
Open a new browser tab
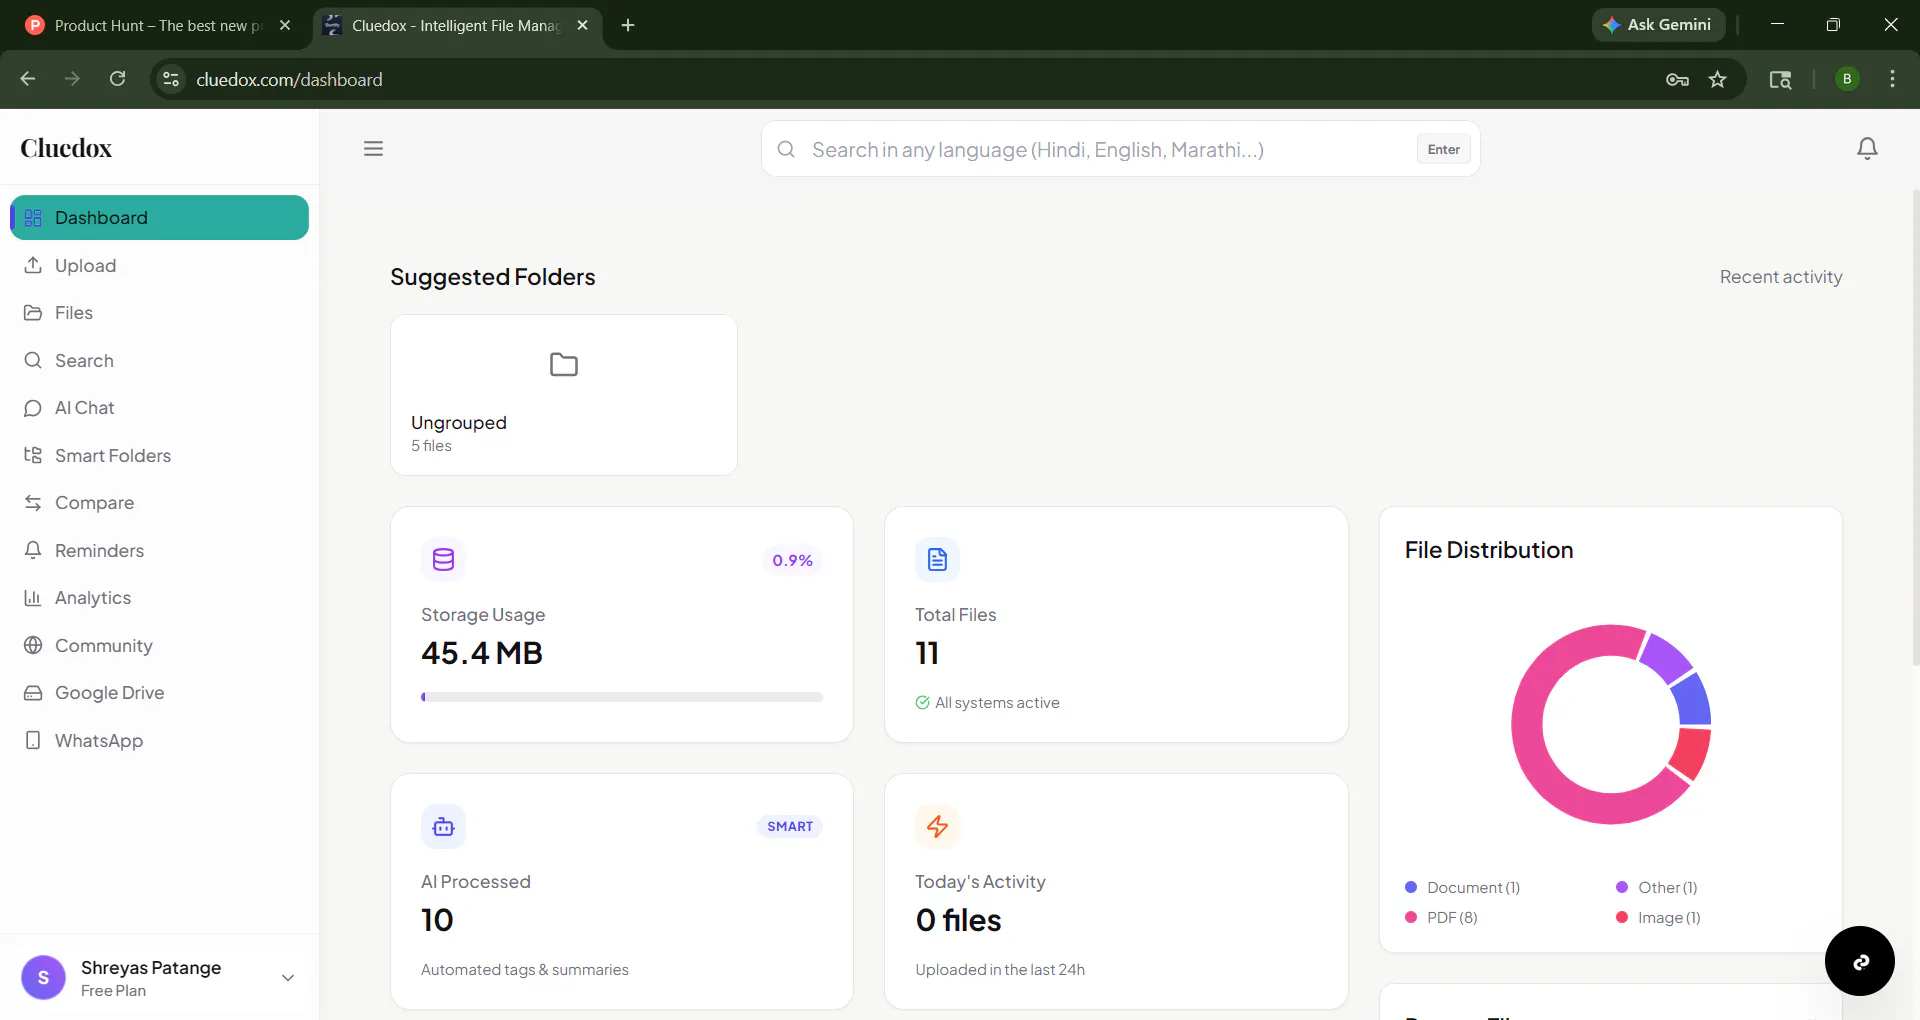coord(628,25)
